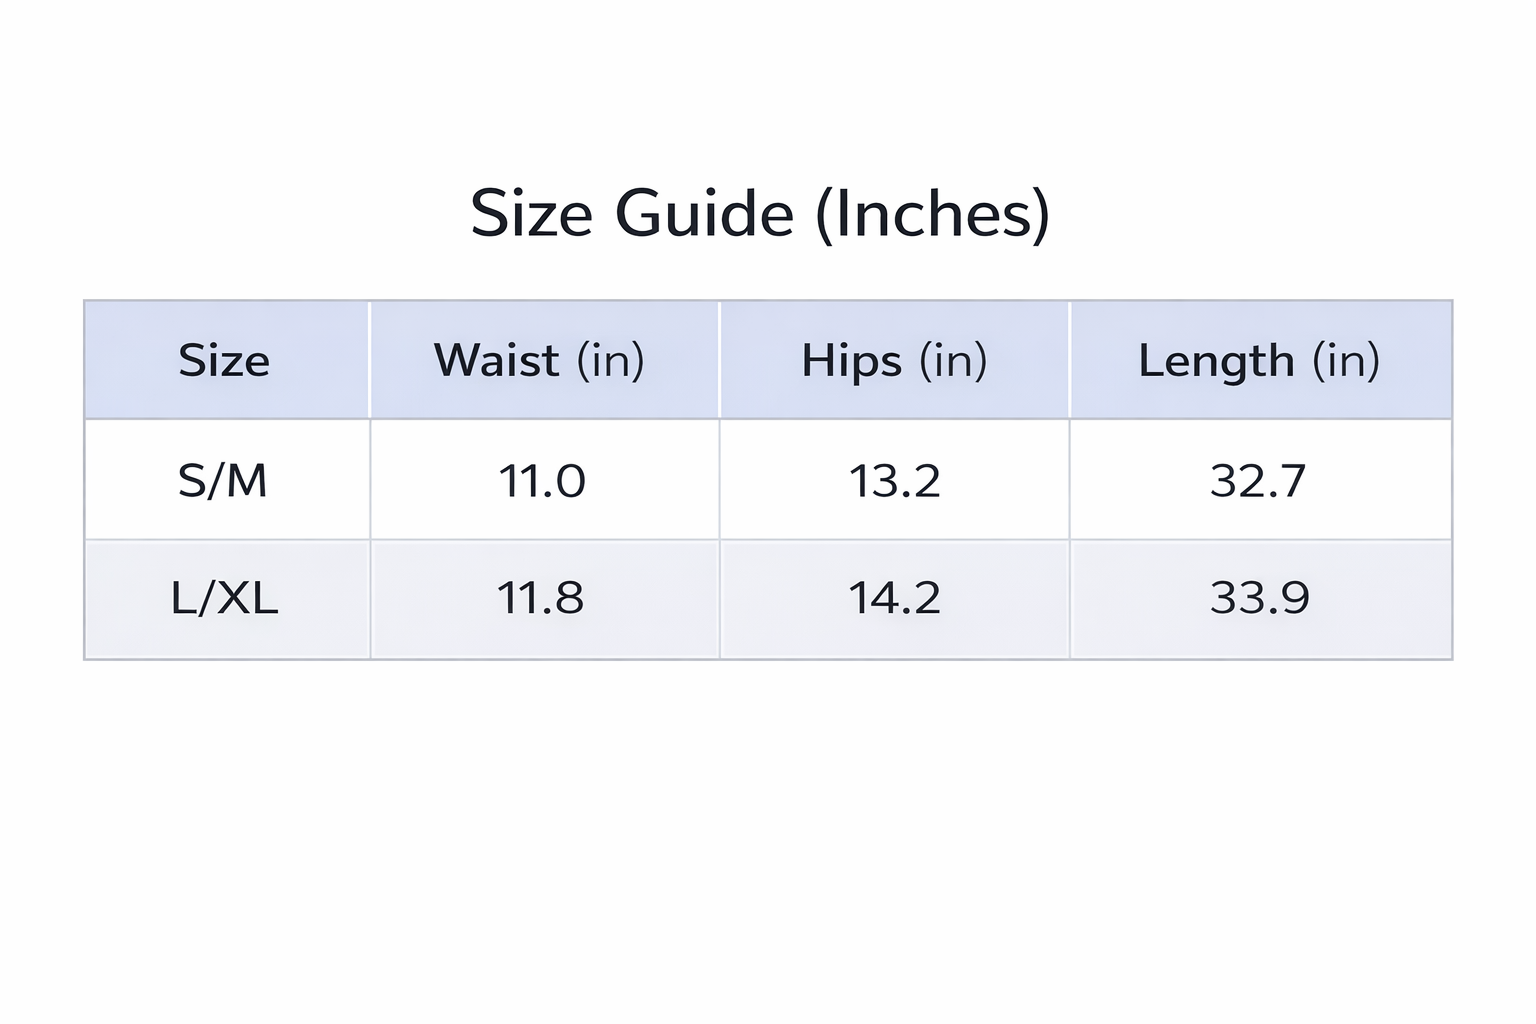Click the S/M length value 32.7
This screenshot has height=1024, width=1536.
[1258, 481]
